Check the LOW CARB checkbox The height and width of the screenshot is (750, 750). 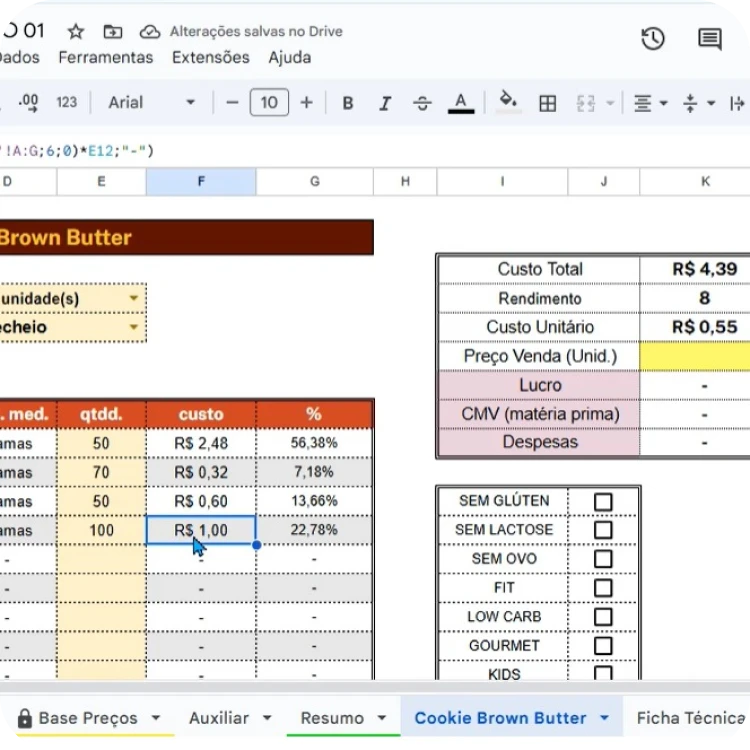(603, 617)
